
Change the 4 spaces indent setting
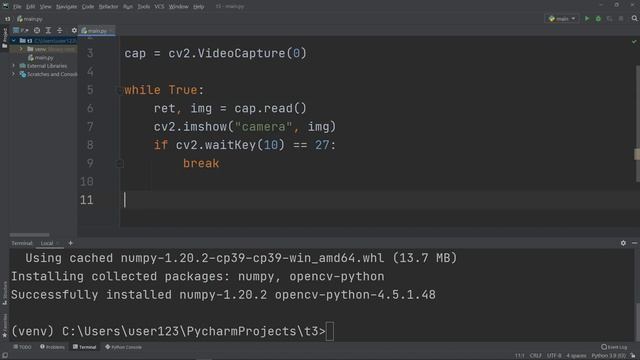pos(576,356)
